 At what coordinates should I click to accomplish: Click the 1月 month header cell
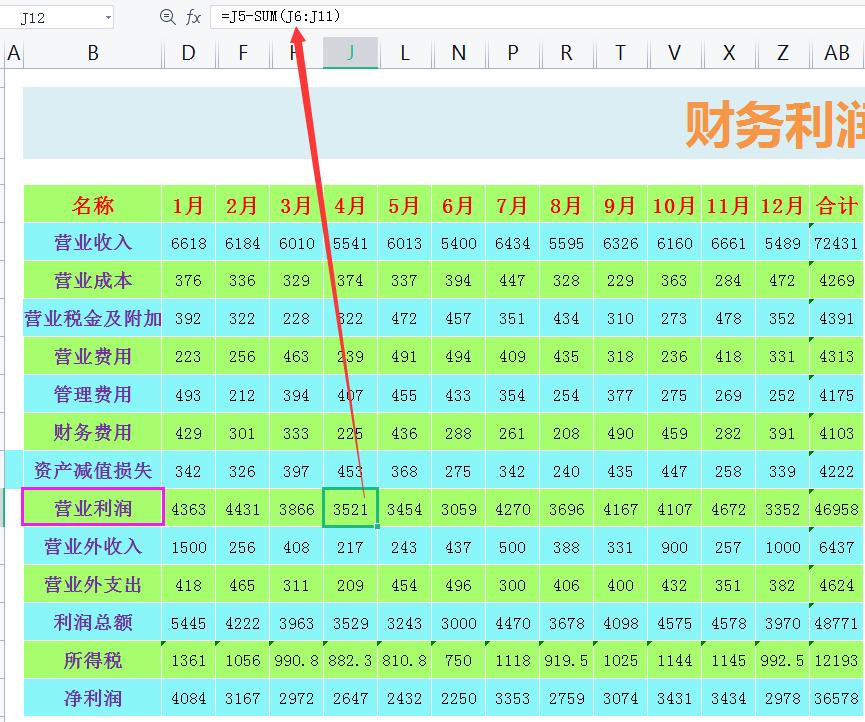coord(188,205)
